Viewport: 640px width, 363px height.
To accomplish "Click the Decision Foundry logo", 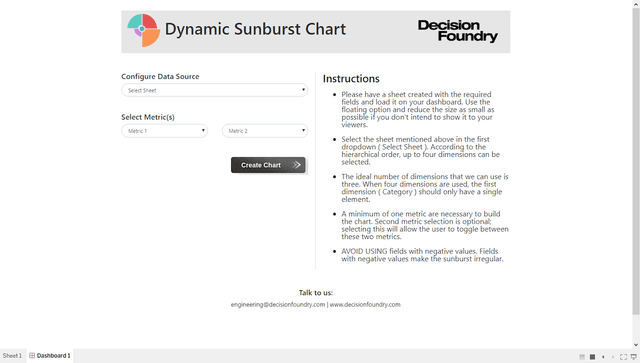I will click(458, 31).
